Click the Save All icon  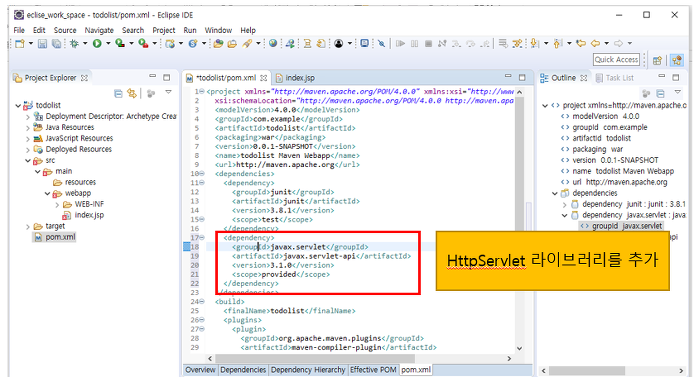(x=56, y=43)
